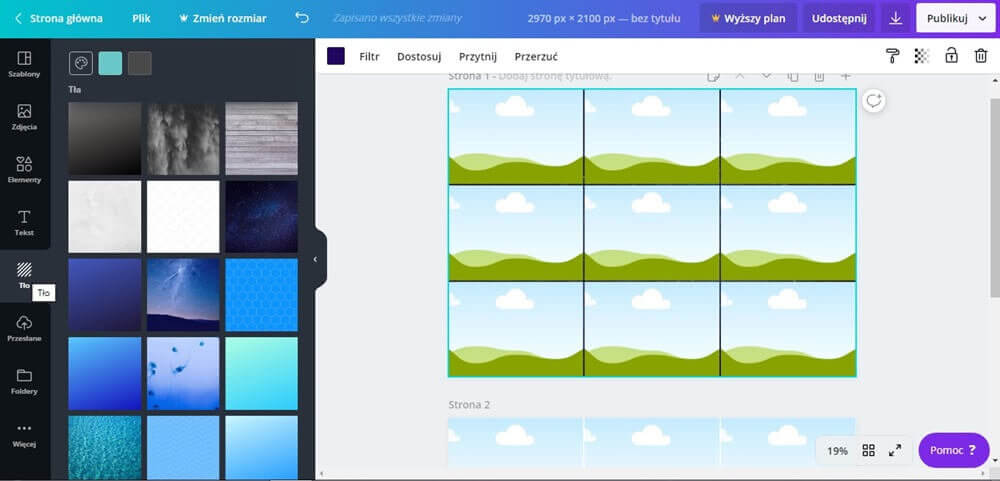Open the Szablony templates panel
The width and height of the screenshot is (1000, 481).
[24, 64]
